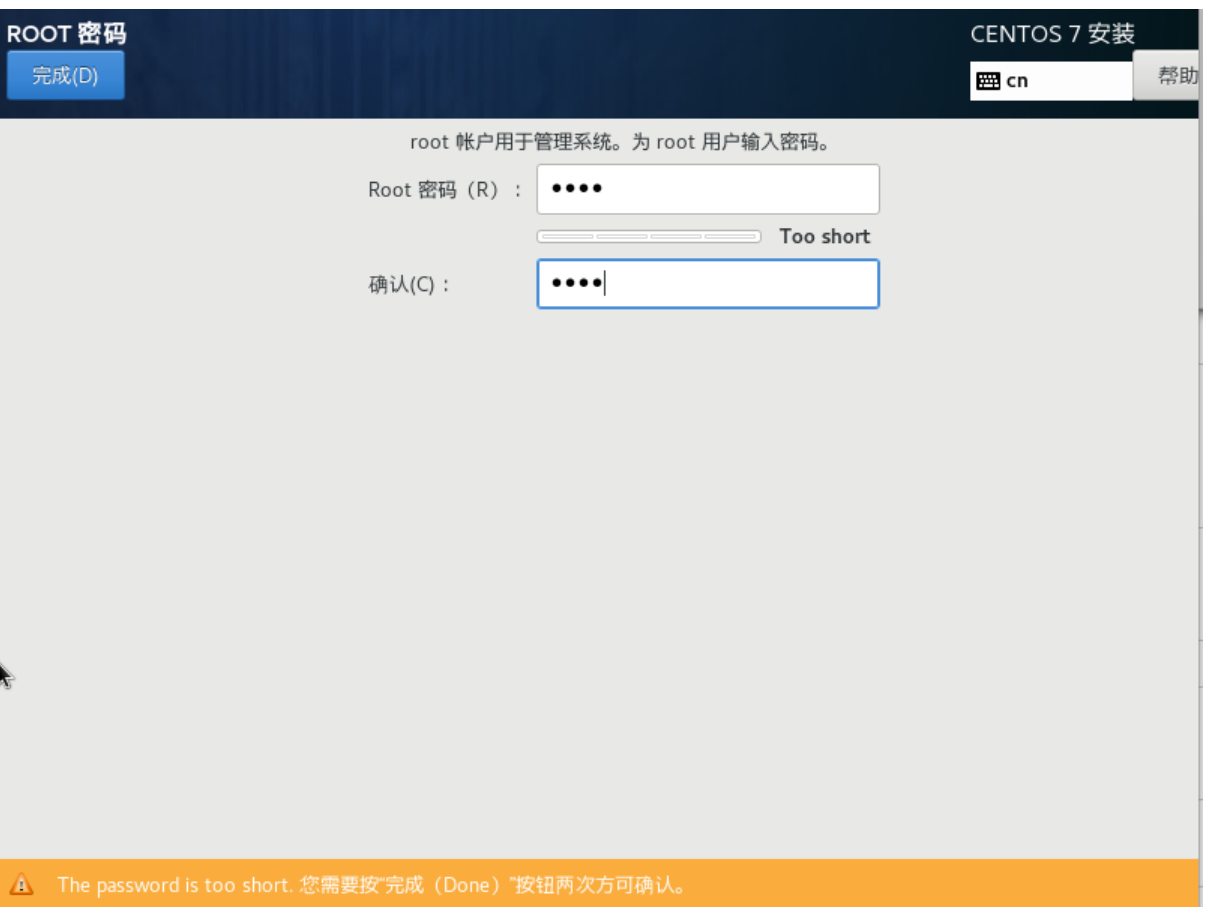Click the CENTOS 7 安装 heading
This screenshot has height=911, width=1206.
[x=1052, y=34]
